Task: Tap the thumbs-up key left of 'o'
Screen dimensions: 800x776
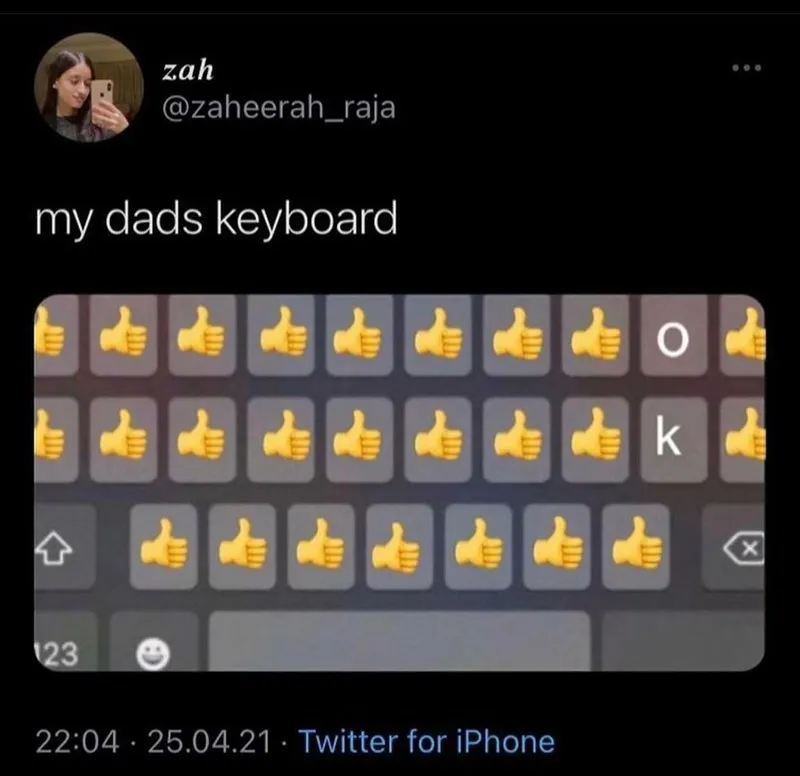Action: [595, 335]
